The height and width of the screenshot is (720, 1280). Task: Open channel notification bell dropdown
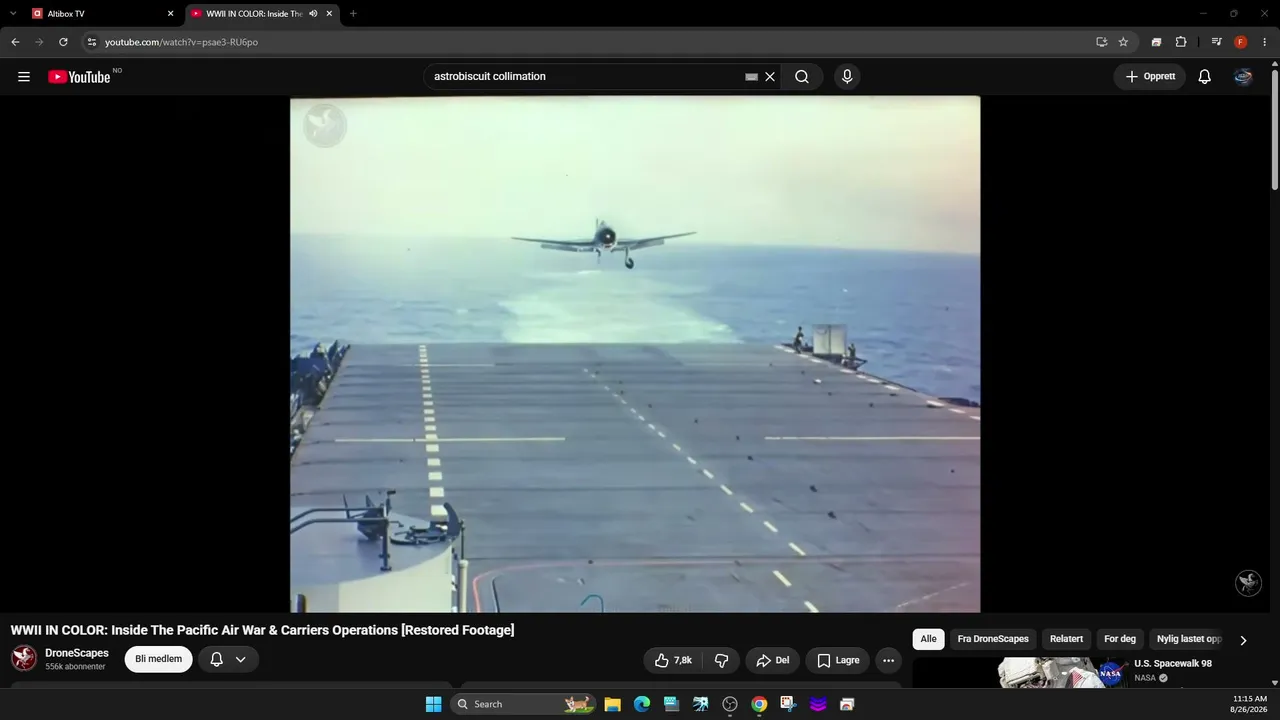coord(228,659)
